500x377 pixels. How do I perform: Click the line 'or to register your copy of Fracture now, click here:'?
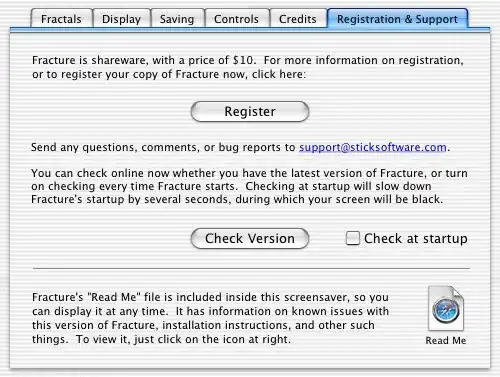(169, 74)
